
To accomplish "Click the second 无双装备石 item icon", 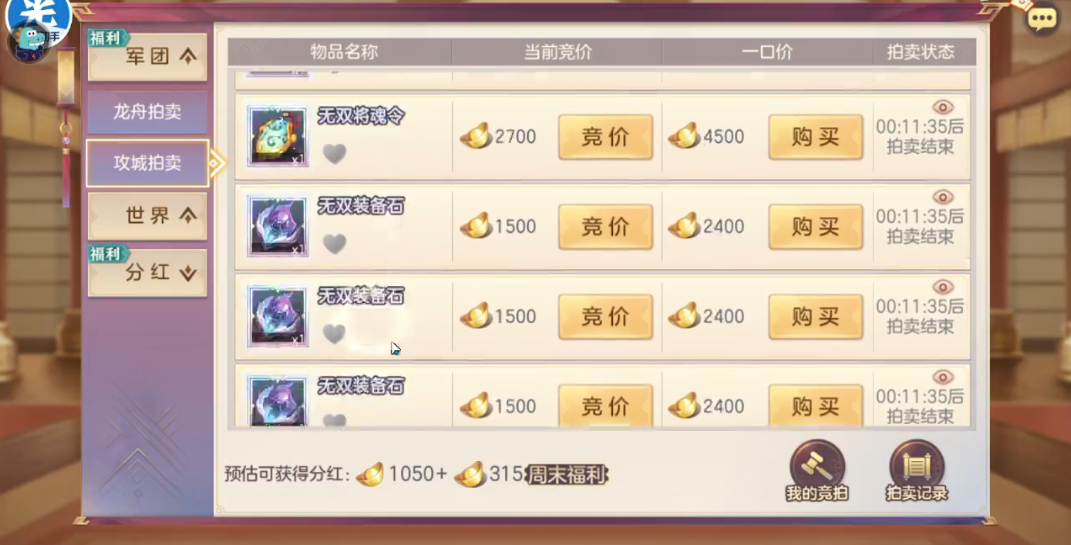I will click(277, 316).
